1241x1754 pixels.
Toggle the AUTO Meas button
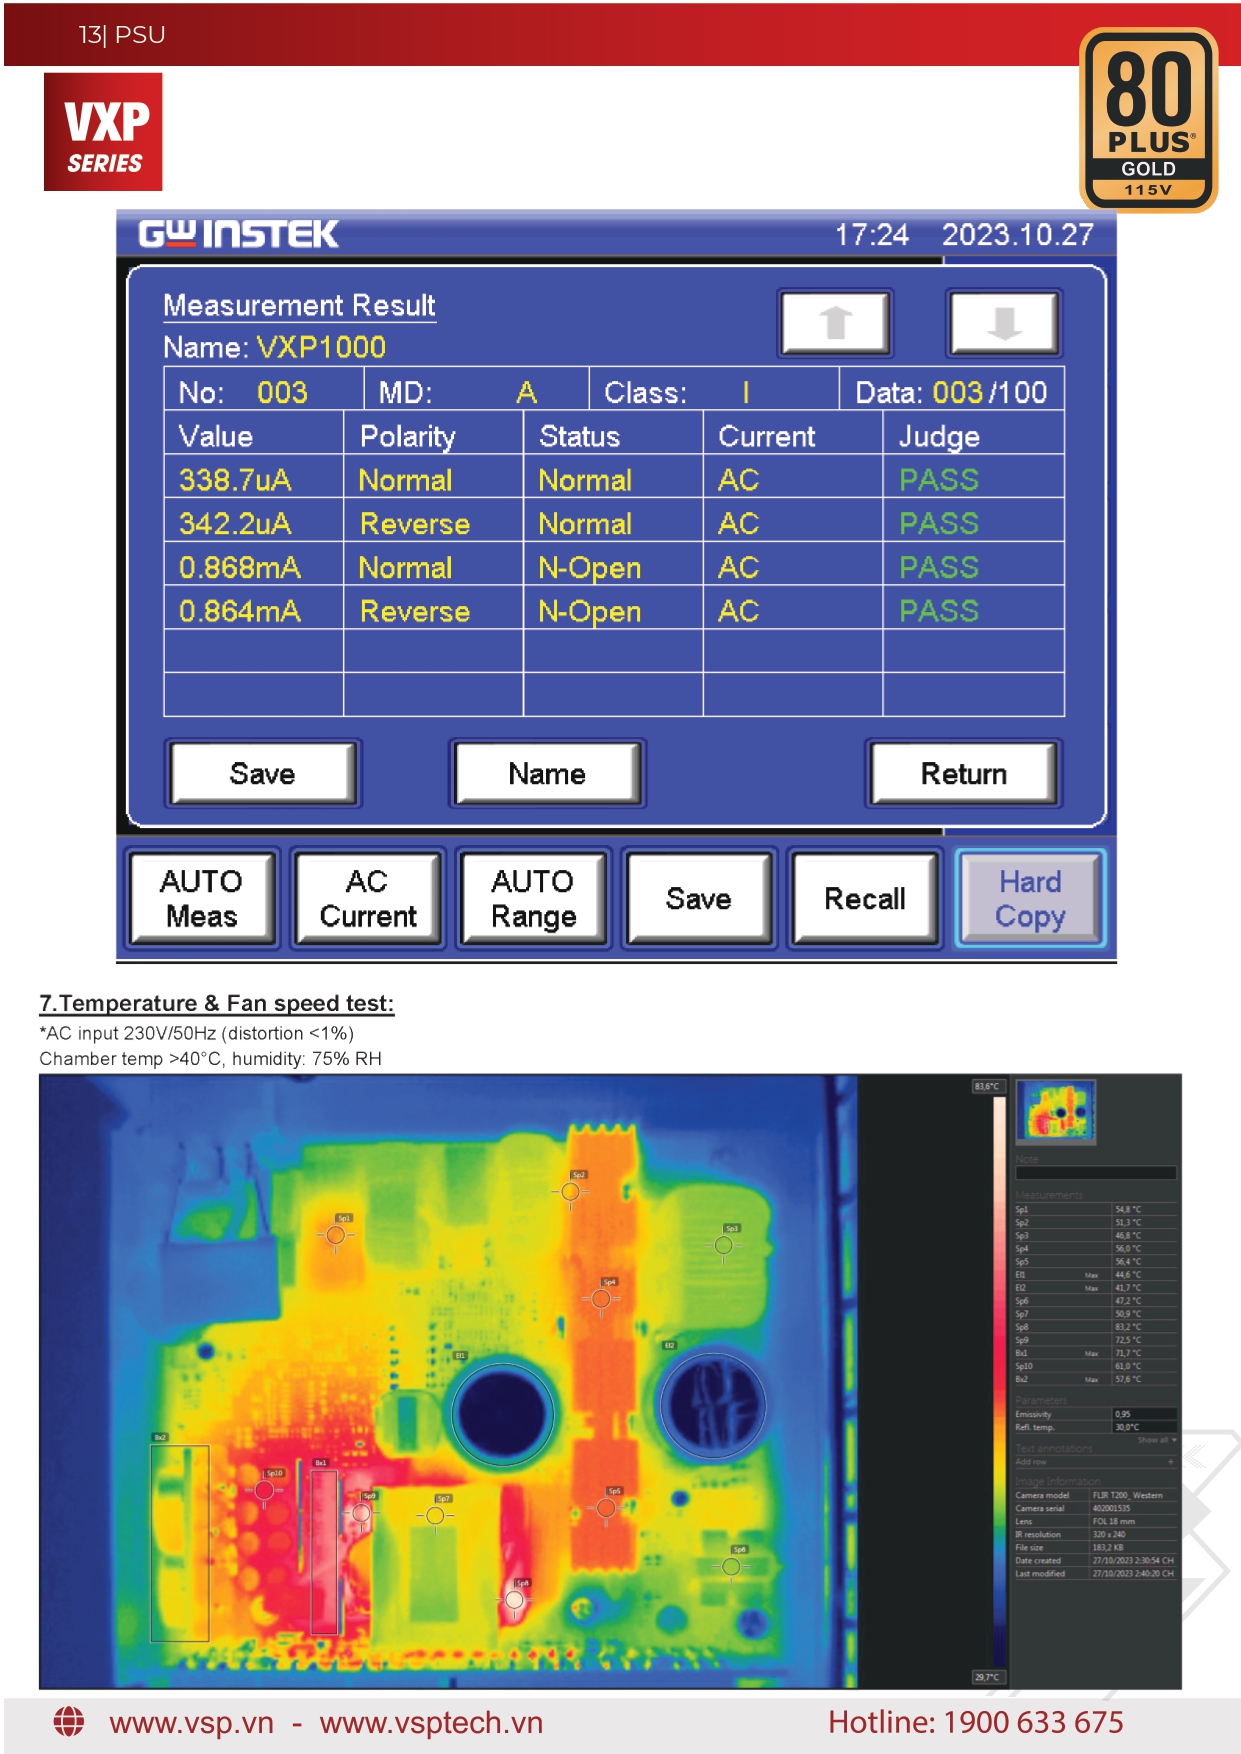[202, 898]
